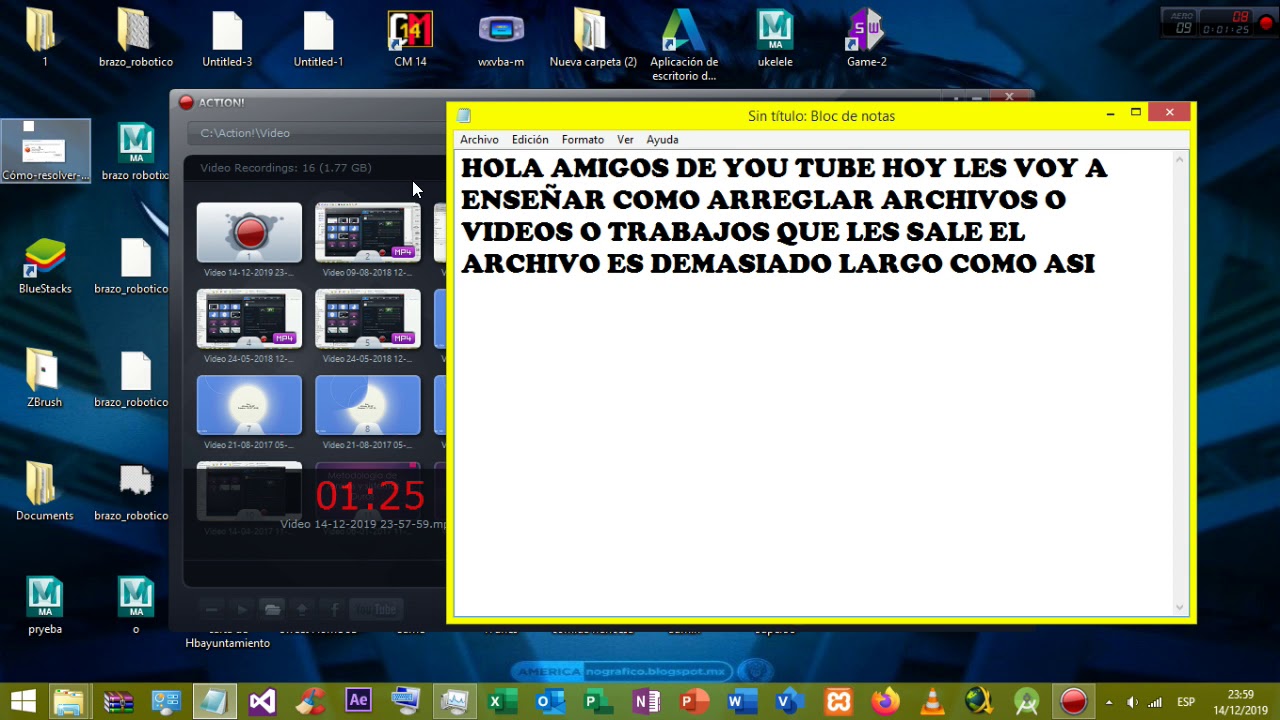1280x720 pixels.
Task: Open Word from taskbar
Action: click(x=741, y=701)
